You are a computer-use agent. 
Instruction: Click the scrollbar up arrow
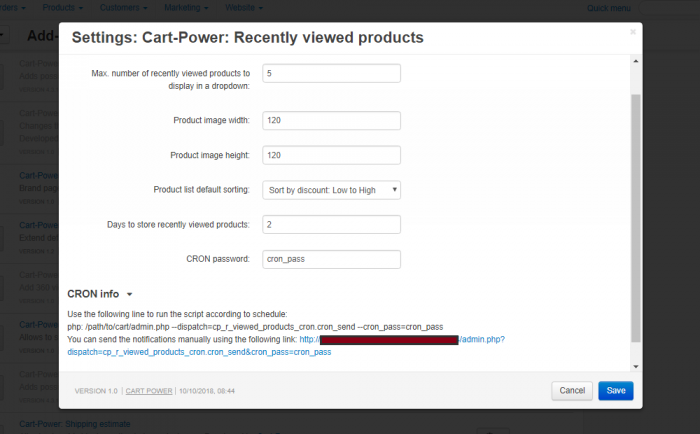pyautogui.click(x=636, y=61)
